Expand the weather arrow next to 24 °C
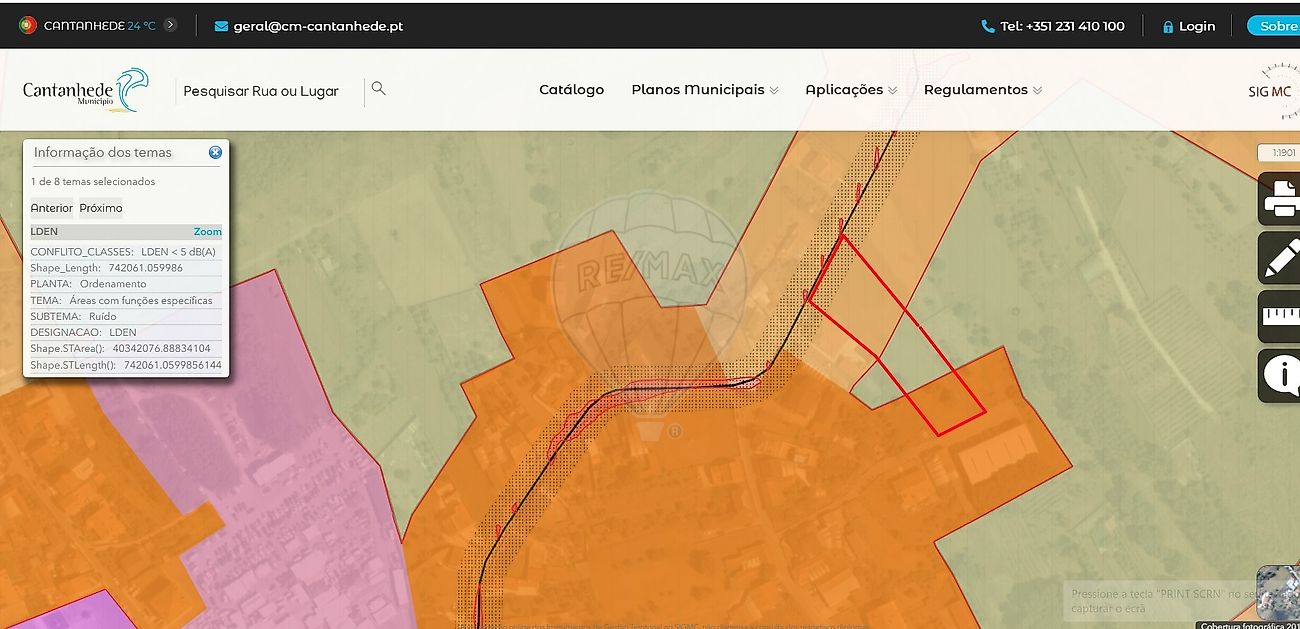 pos(170,25)
